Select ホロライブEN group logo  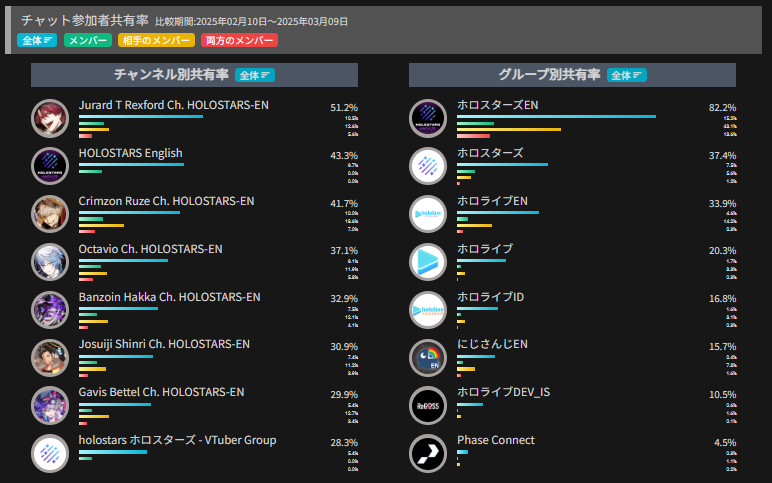(428, 214)
